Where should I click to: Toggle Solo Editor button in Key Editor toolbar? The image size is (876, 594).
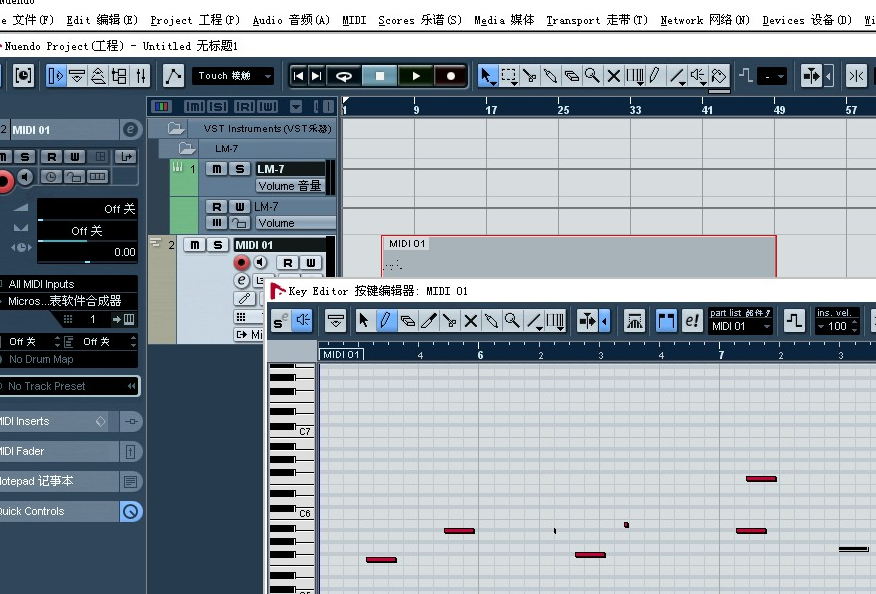pos(280,321)
